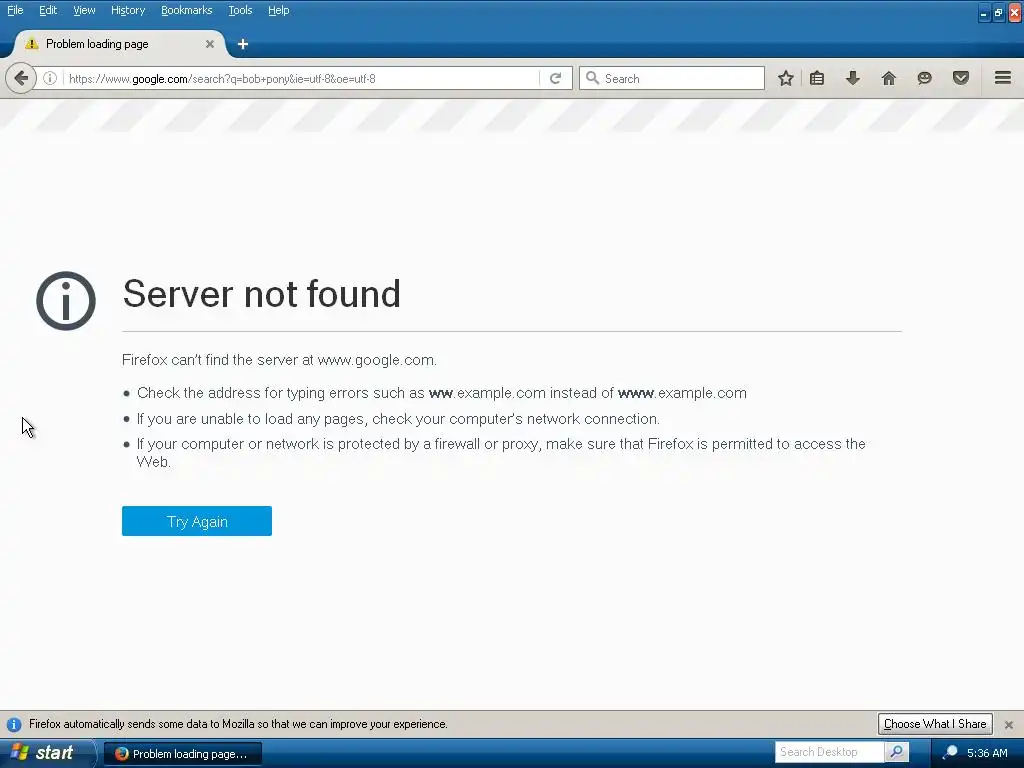Click the magnifier icon in search box
Screen dimensions: 1024x768
point(592,78)
